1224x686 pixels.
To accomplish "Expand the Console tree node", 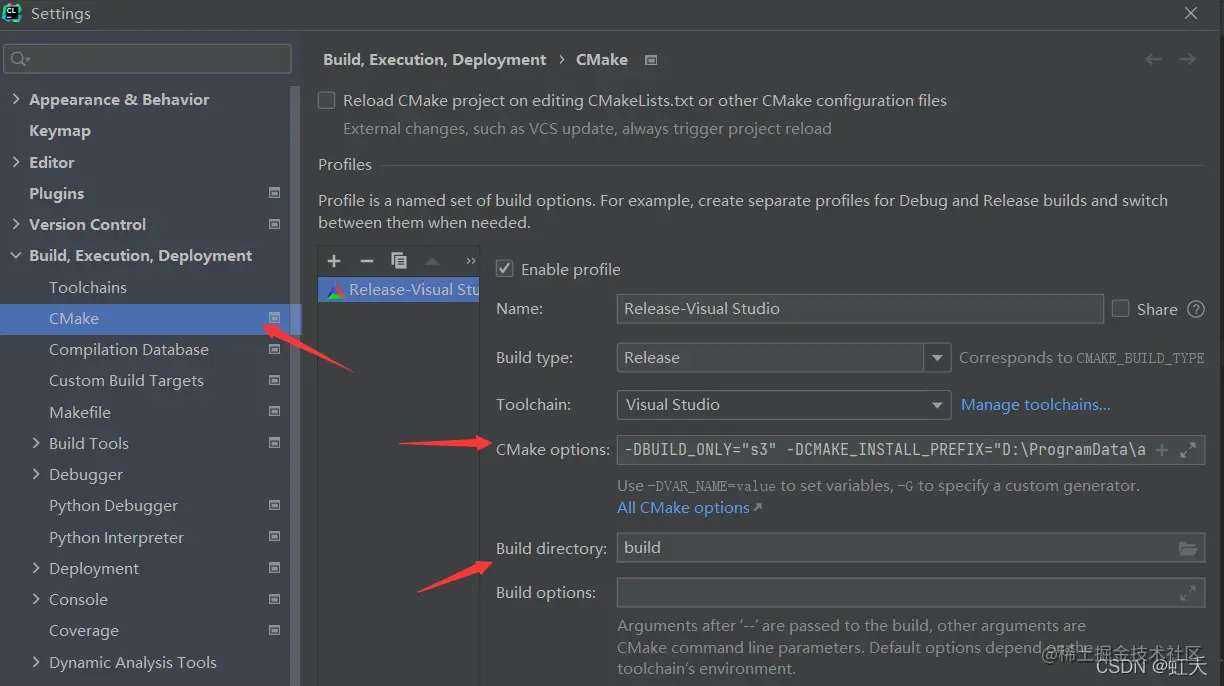I will click(x=36, y=599).
